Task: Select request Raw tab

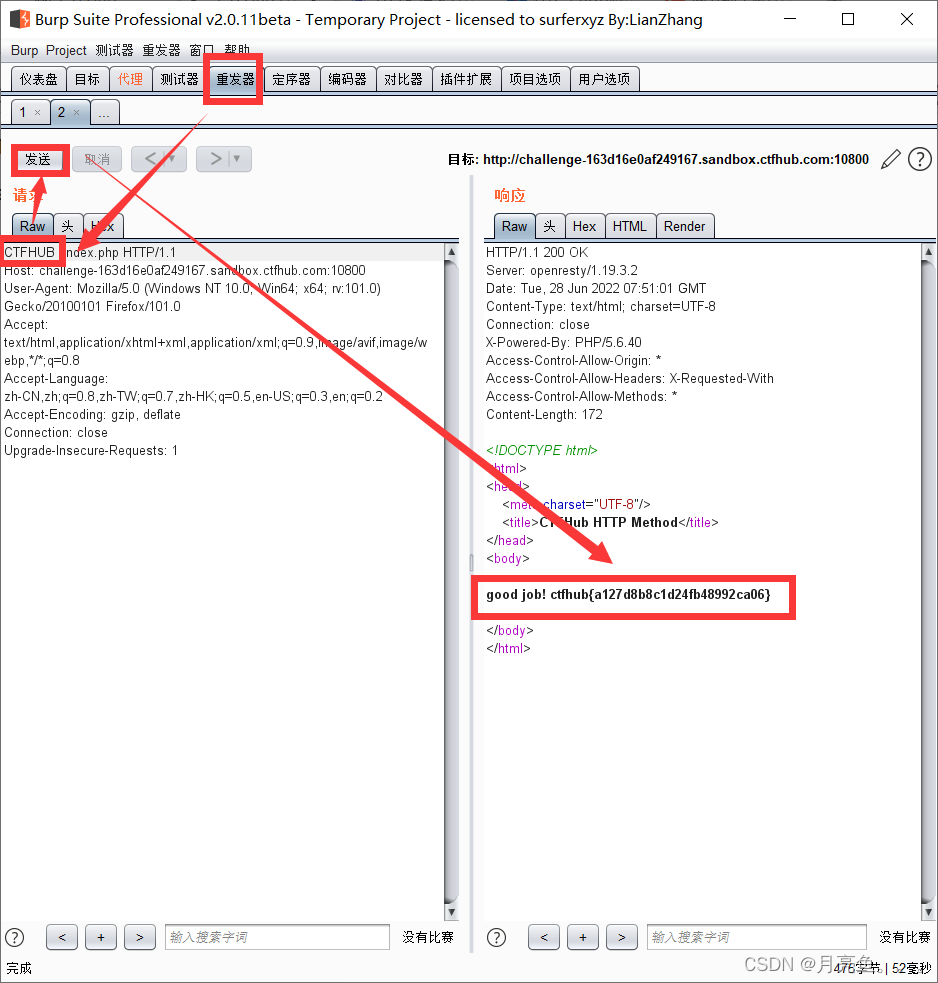Action: (33, 226)
